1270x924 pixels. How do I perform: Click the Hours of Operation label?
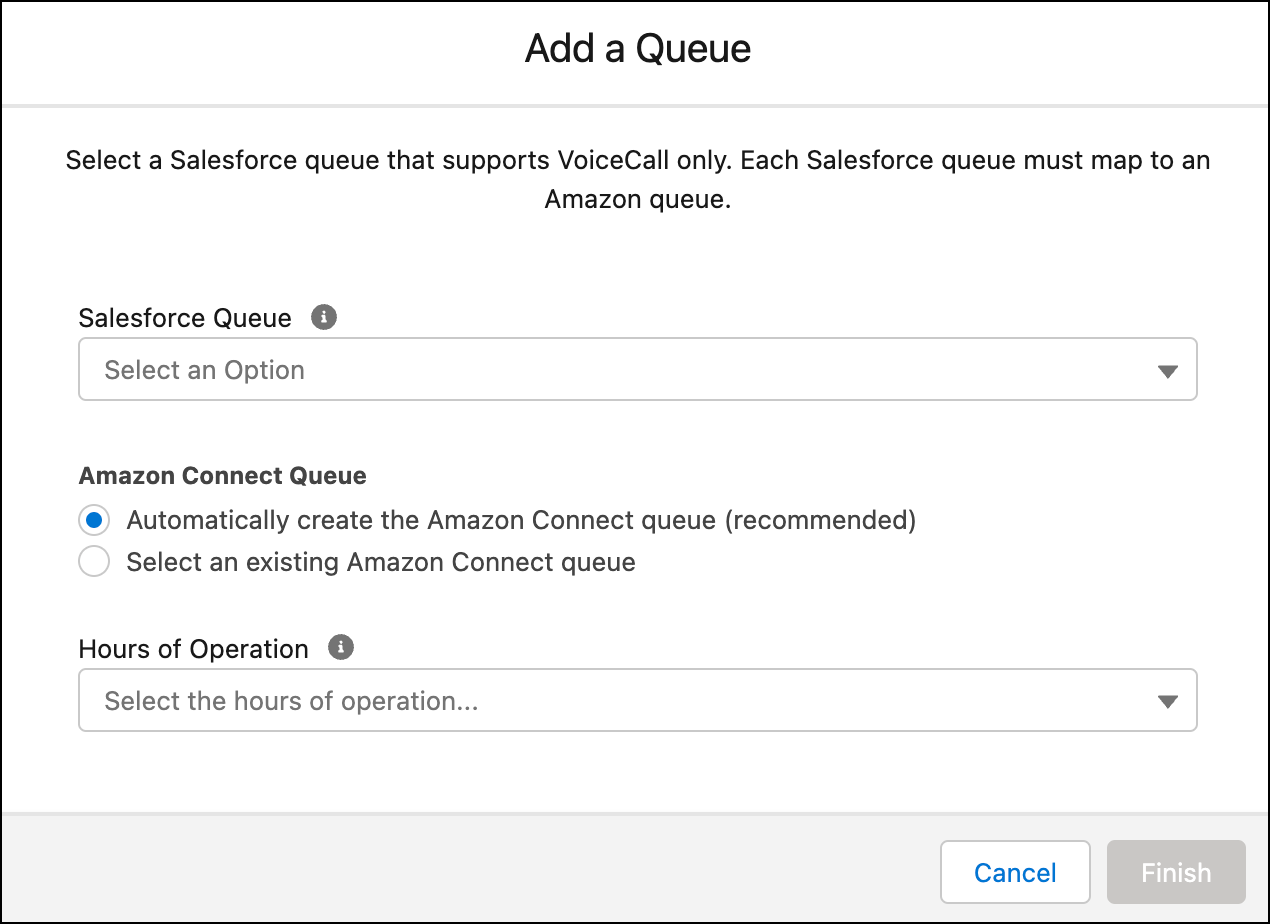click(x=193, y=648)
